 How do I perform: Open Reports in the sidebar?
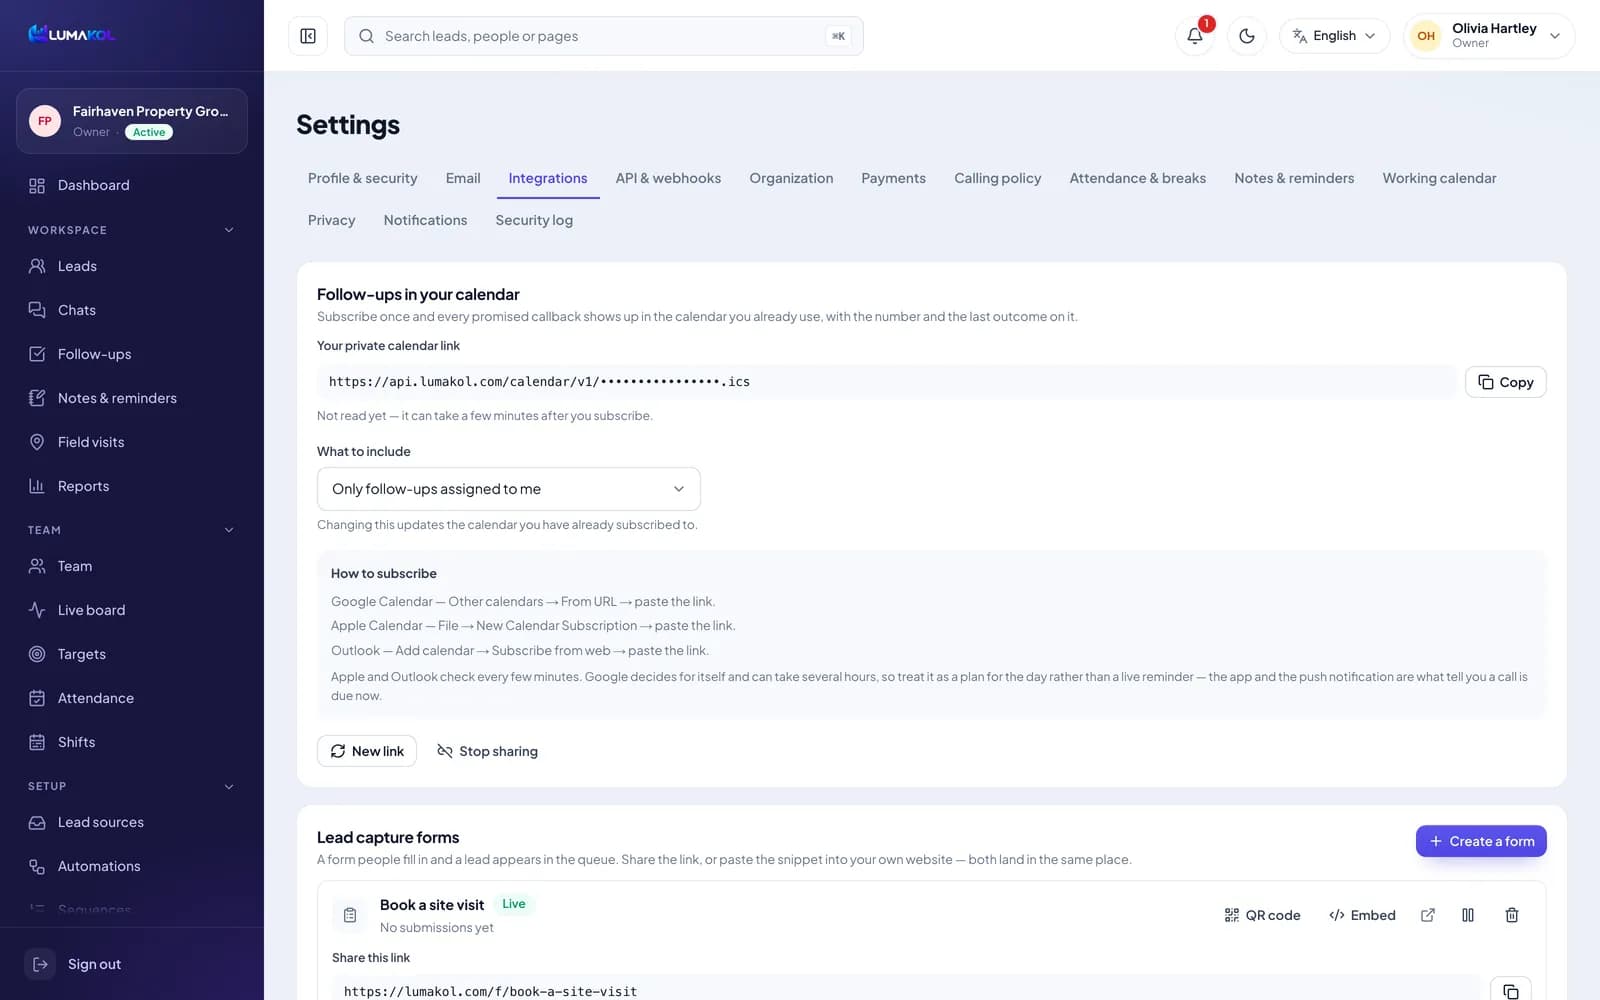[132, 486]
